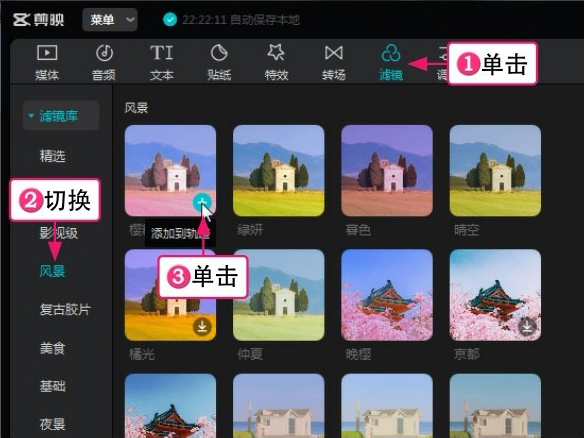
Task: Open the 转场 transitions tab
Action: [334, 63]
